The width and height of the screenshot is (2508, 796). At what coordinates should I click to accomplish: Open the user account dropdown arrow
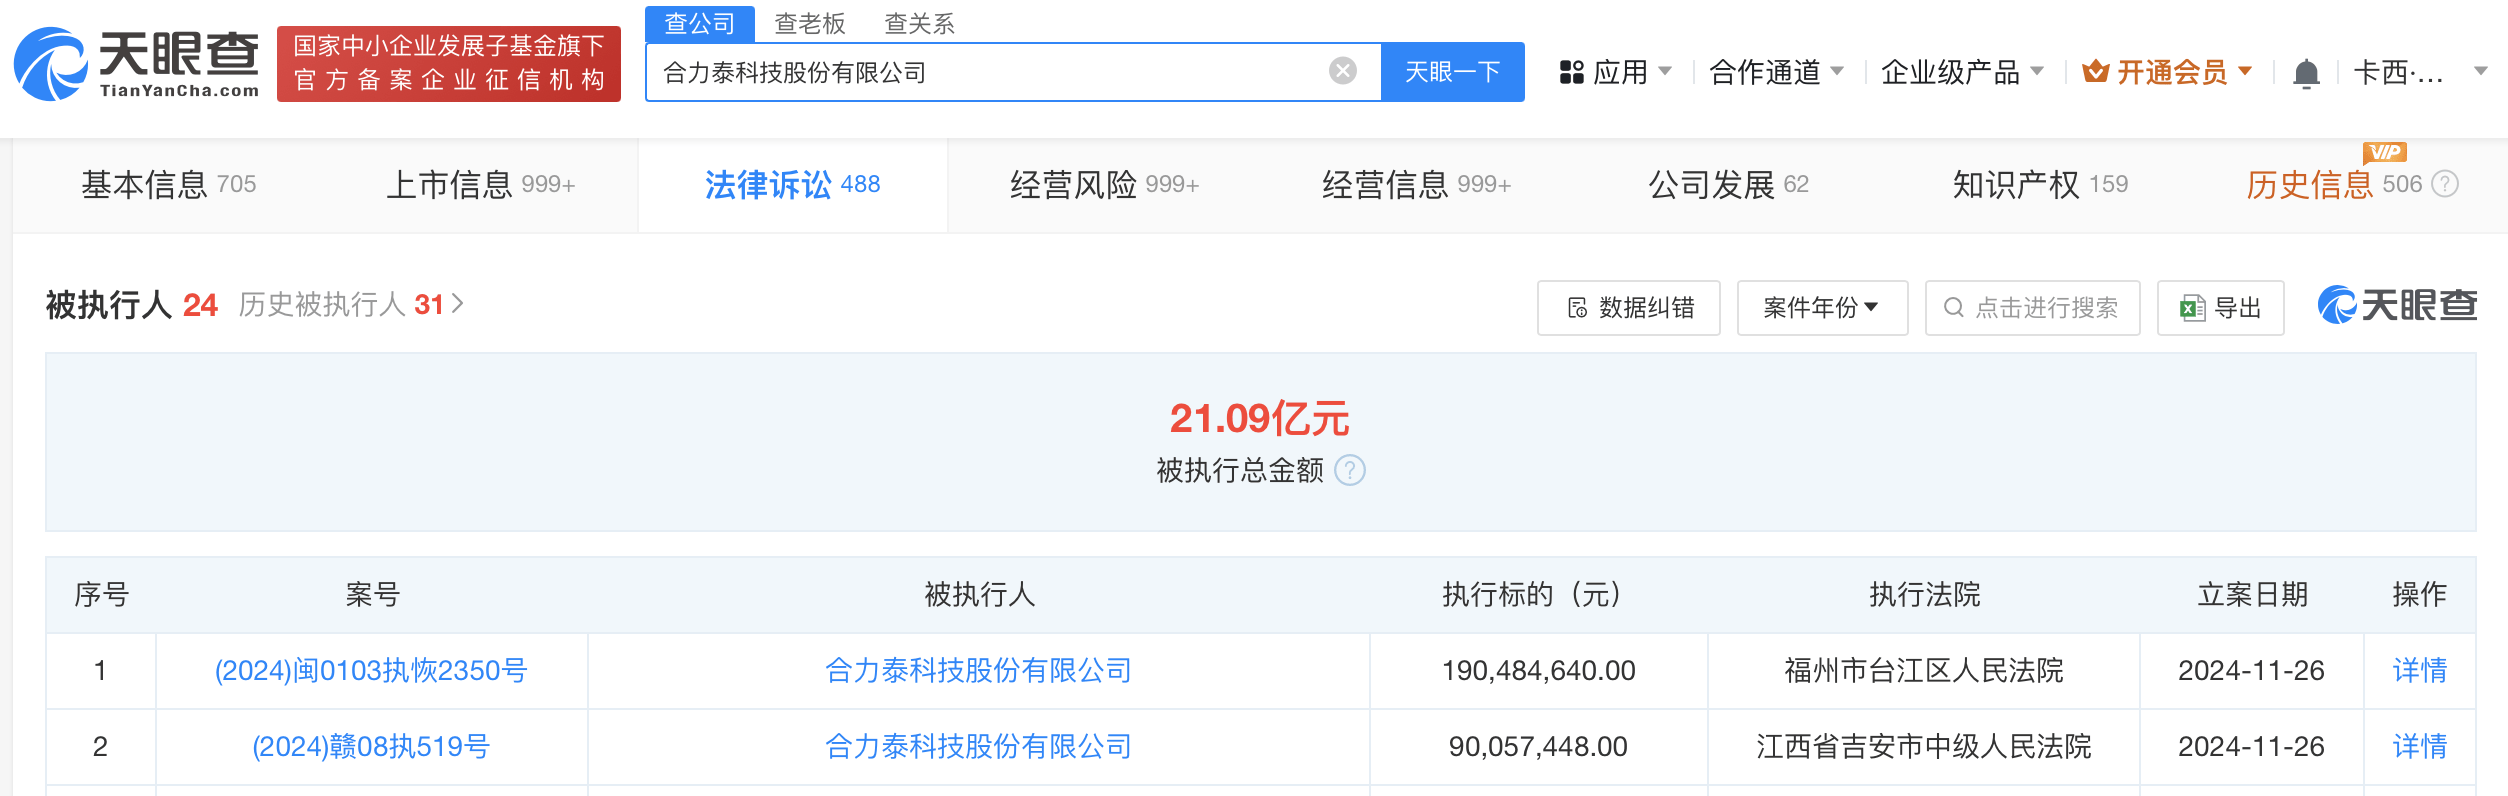(x=2480, y=71)
